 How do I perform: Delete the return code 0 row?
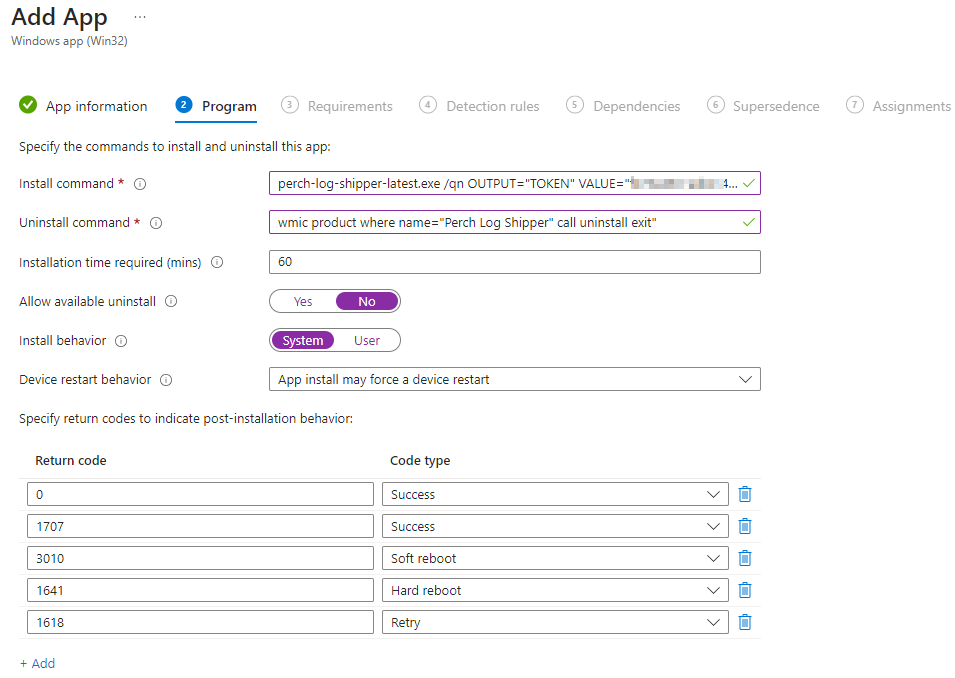point(744,494)
